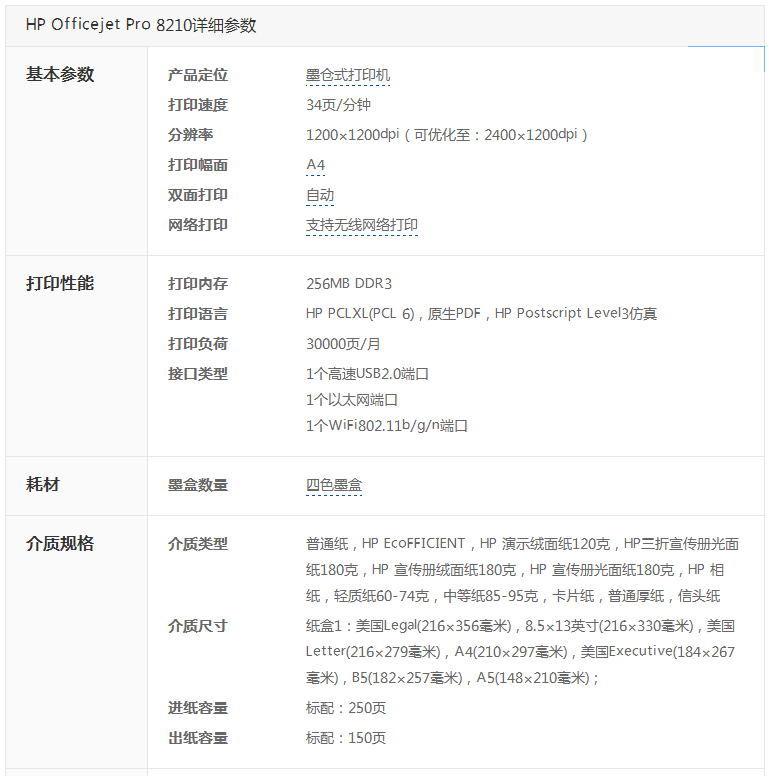Click the A4 print size link
769x776 pixels.
[x=316, y=165]
